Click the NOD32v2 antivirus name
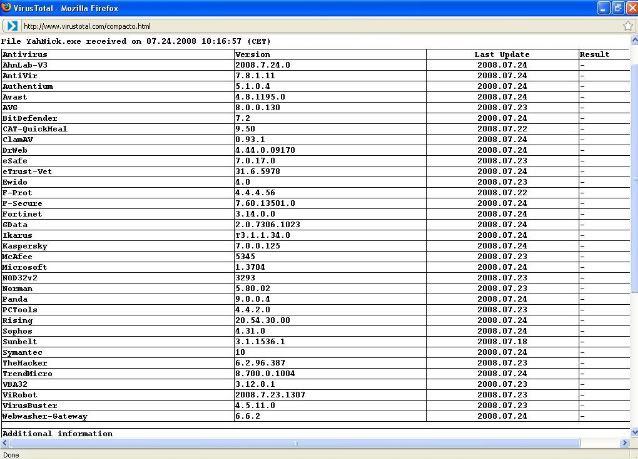Image resolution: width=638 pixels, height=459 pixels. [20, 278]
